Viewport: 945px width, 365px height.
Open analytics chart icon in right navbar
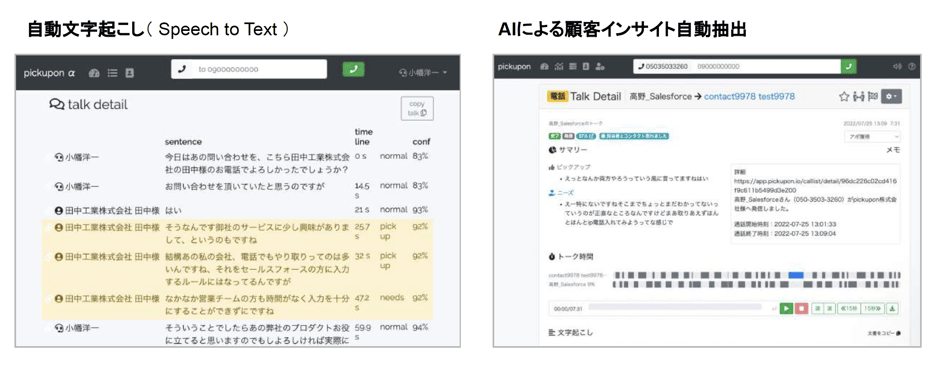[559, 67]
